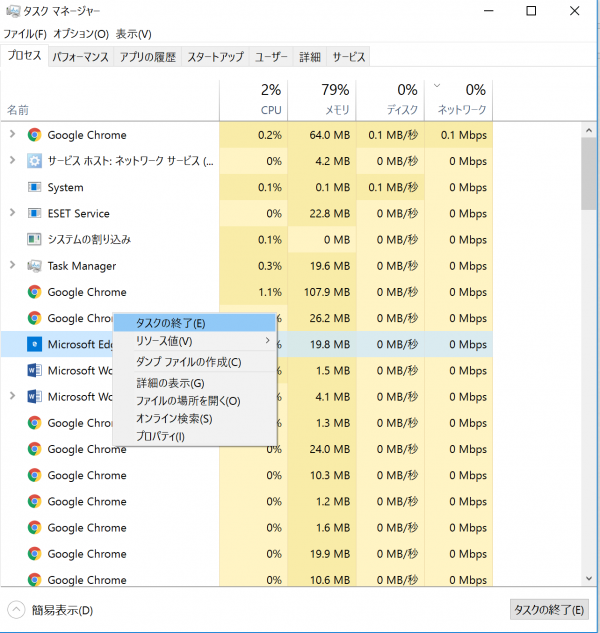Switch to the アプリの履歴 tab
The width and height of the screenshot is (600, 633).
pyautogui.click(x=148, y=57)
